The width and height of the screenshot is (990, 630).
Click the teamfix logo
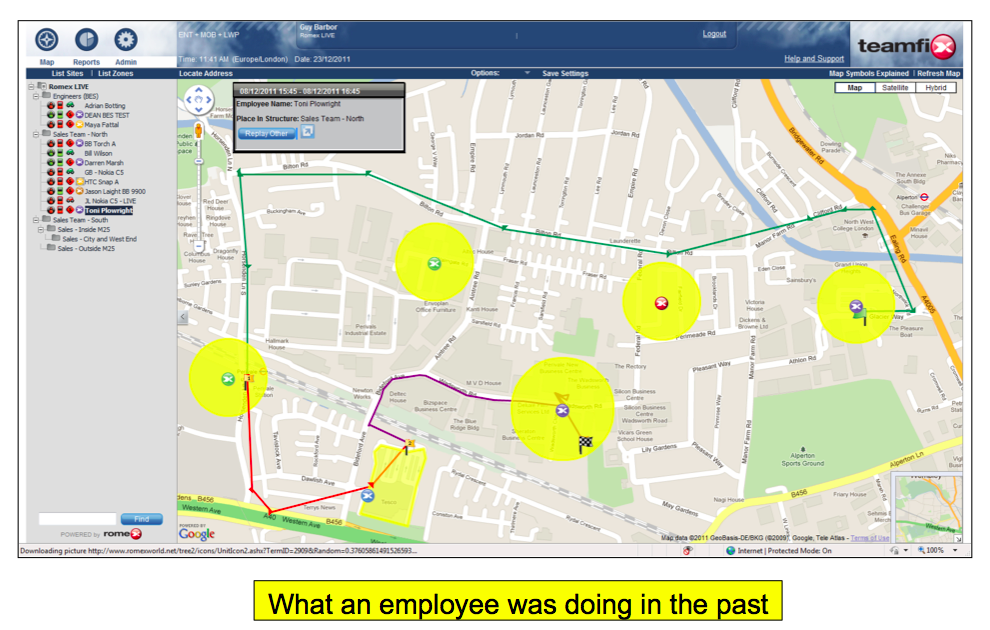[907, 46]
